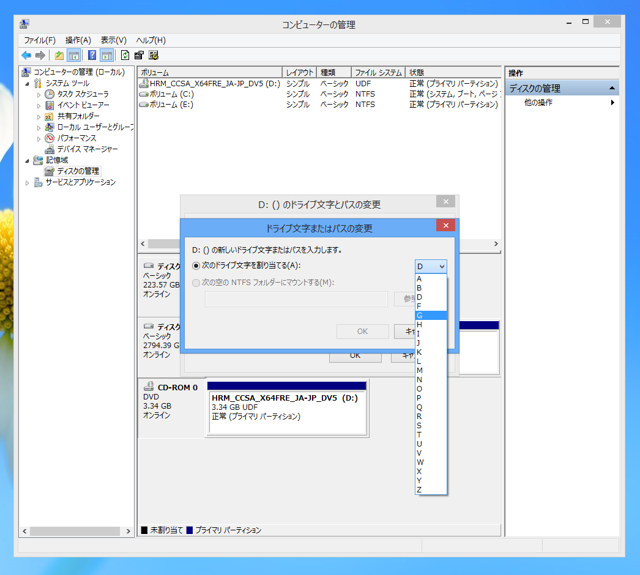
Task: Choose letter Z in the dropdown list
Action: [431, 490]
